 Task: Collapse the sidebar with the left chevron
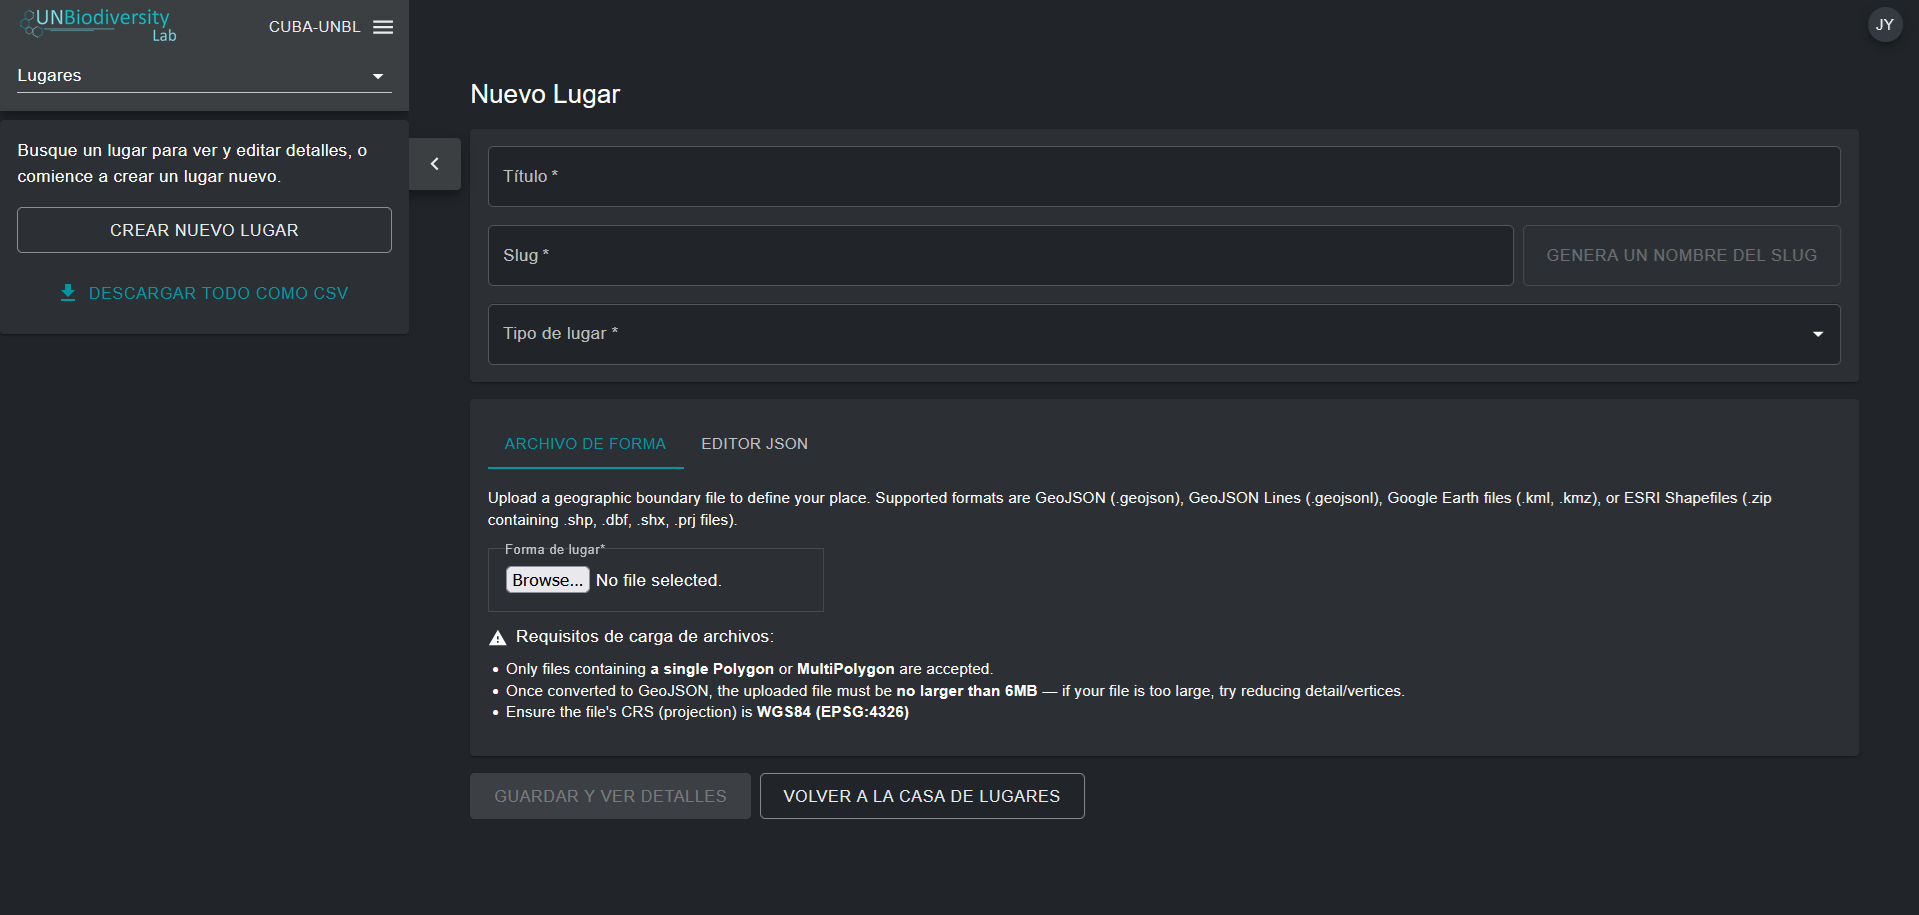point(434,164)
